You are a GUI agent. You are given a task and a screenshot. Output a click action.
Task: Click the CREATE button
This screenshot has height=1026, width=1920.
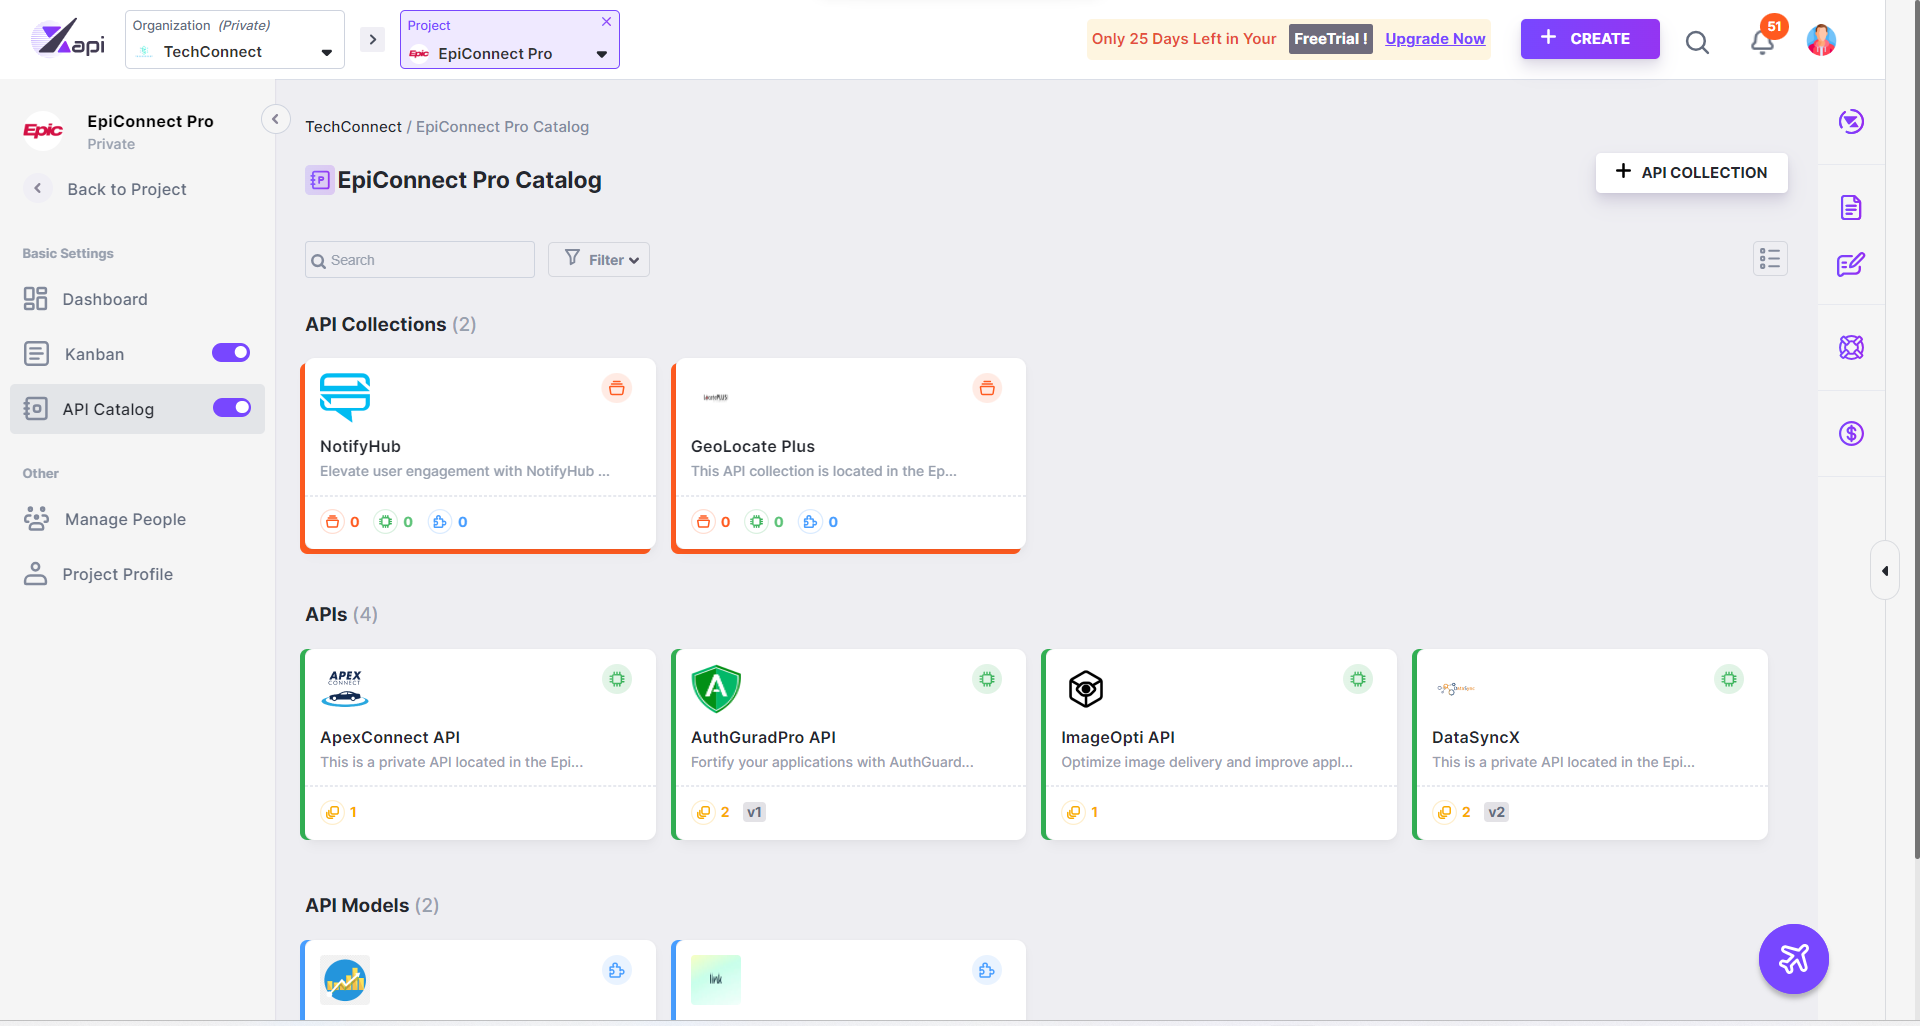click(1590, 39)
